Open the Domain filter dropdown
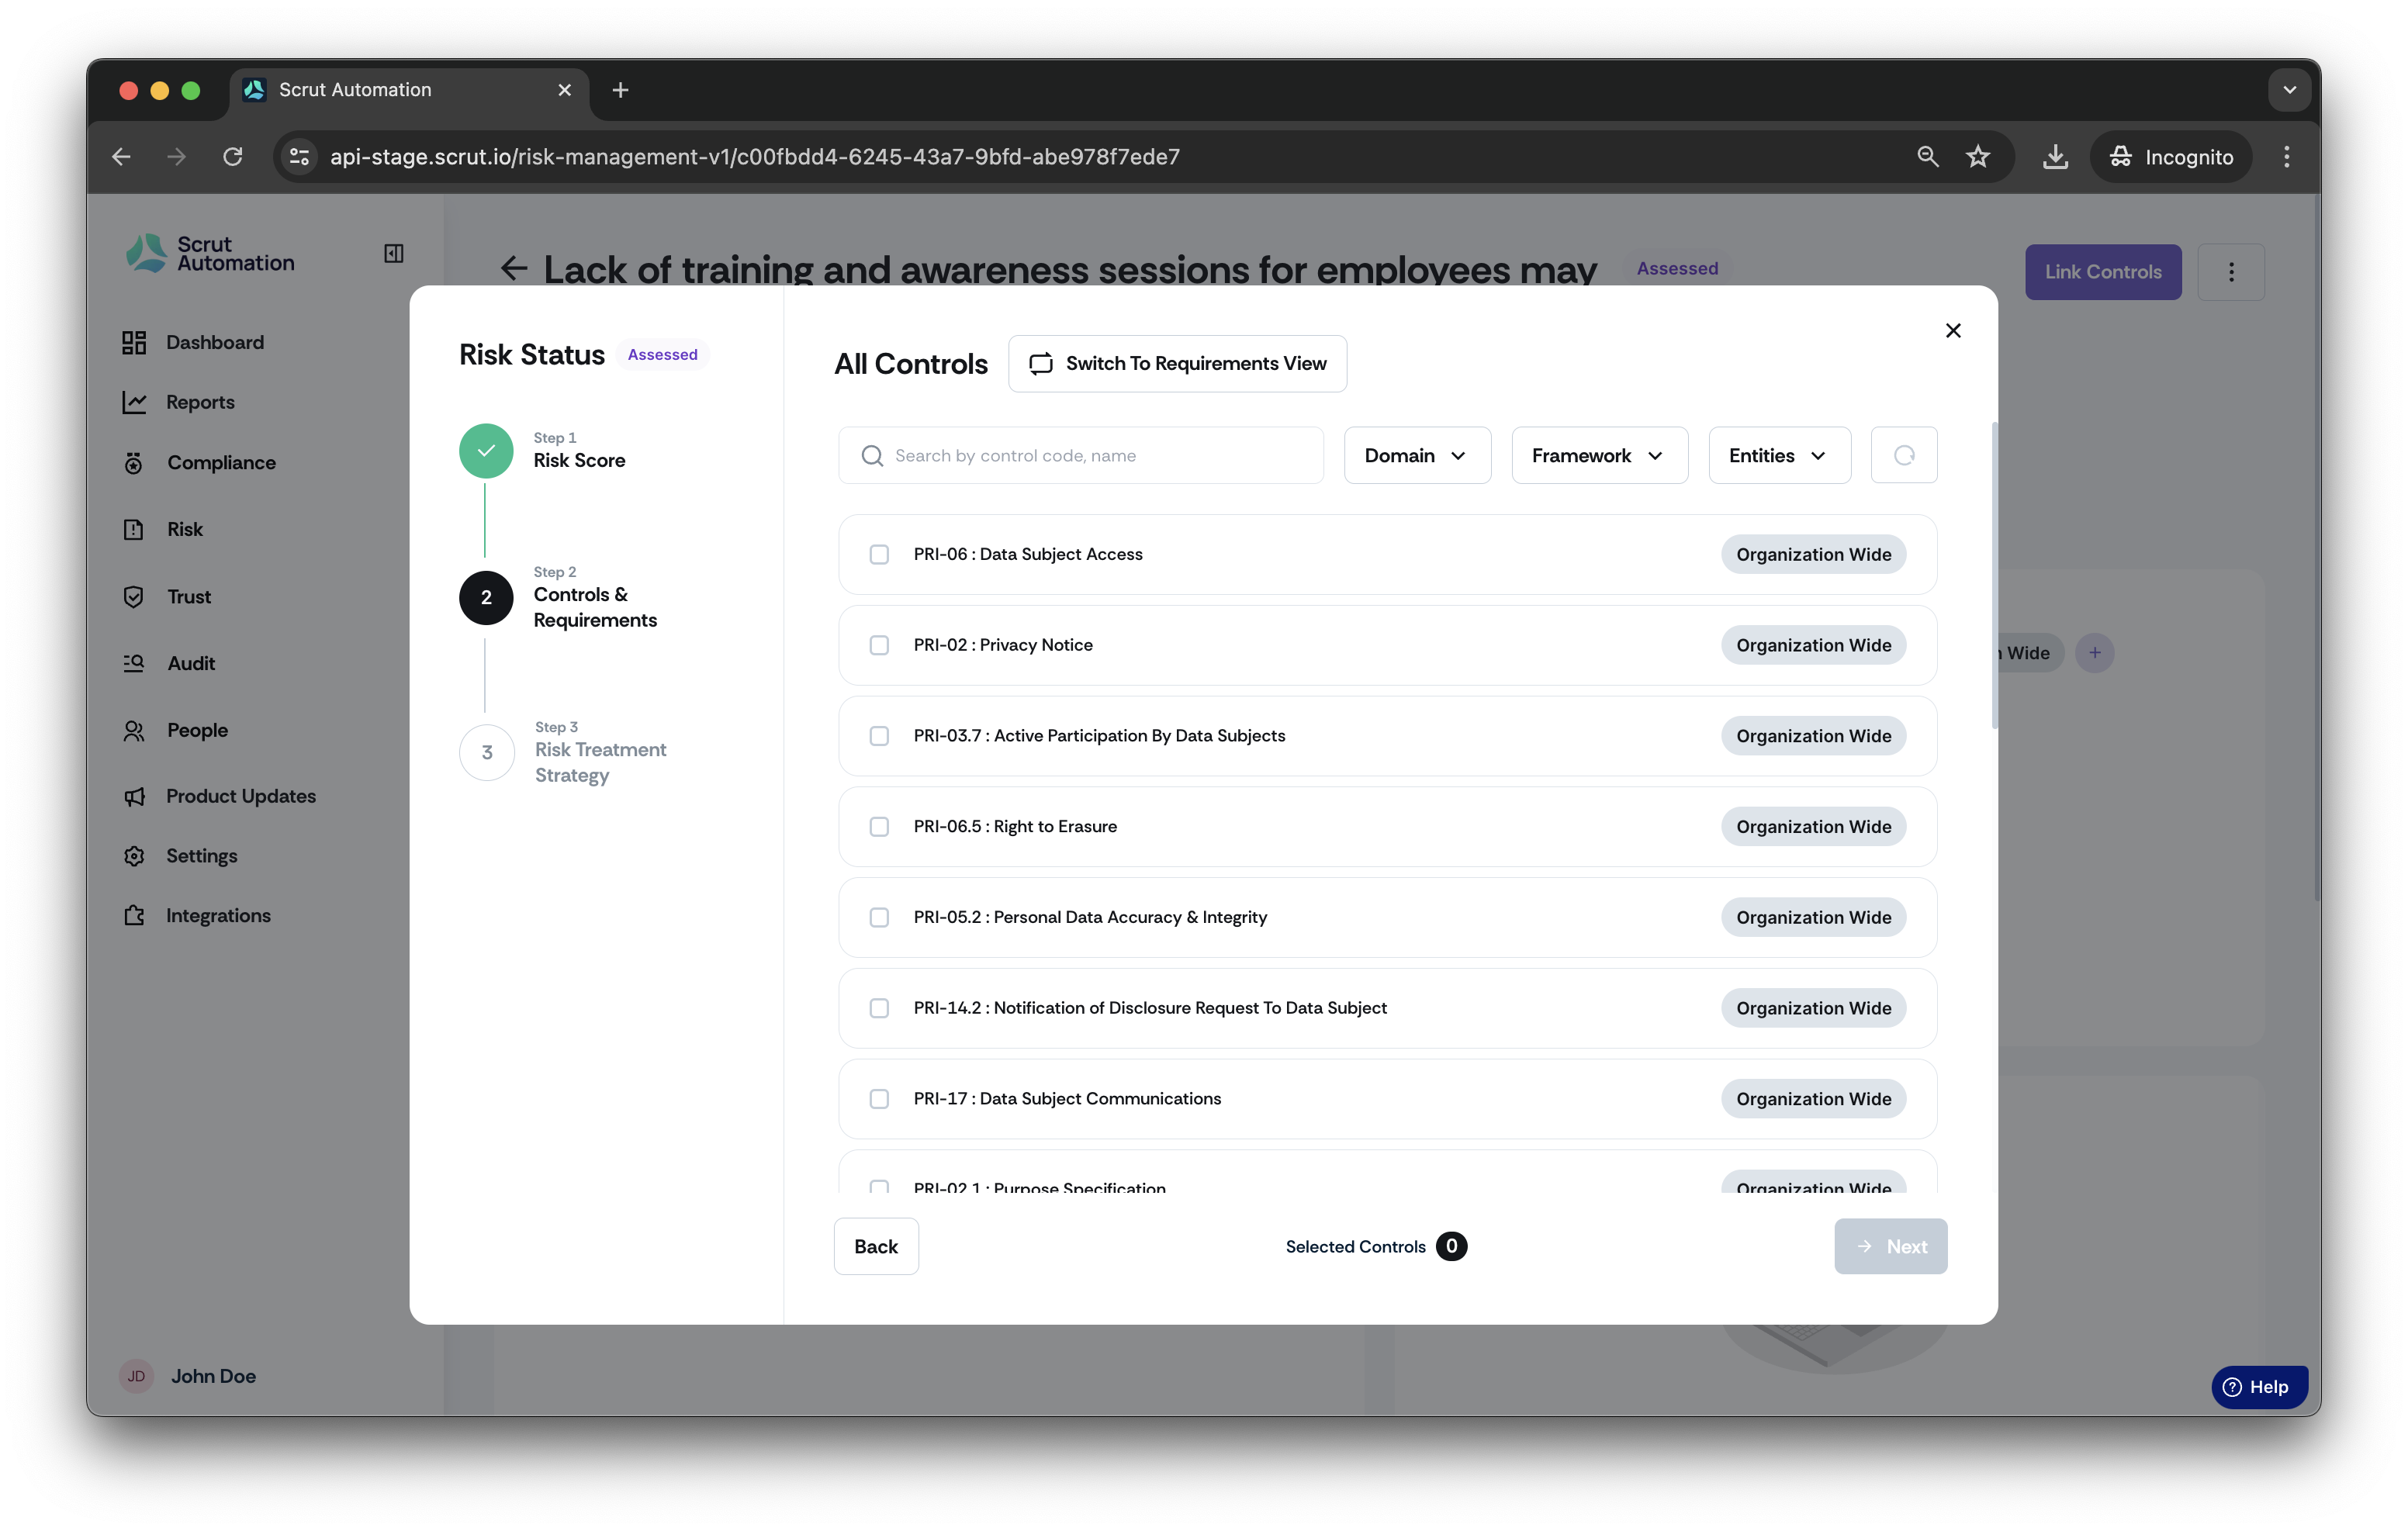This screenshot has height=1531, width=2408. click(x=1417, y=455)
